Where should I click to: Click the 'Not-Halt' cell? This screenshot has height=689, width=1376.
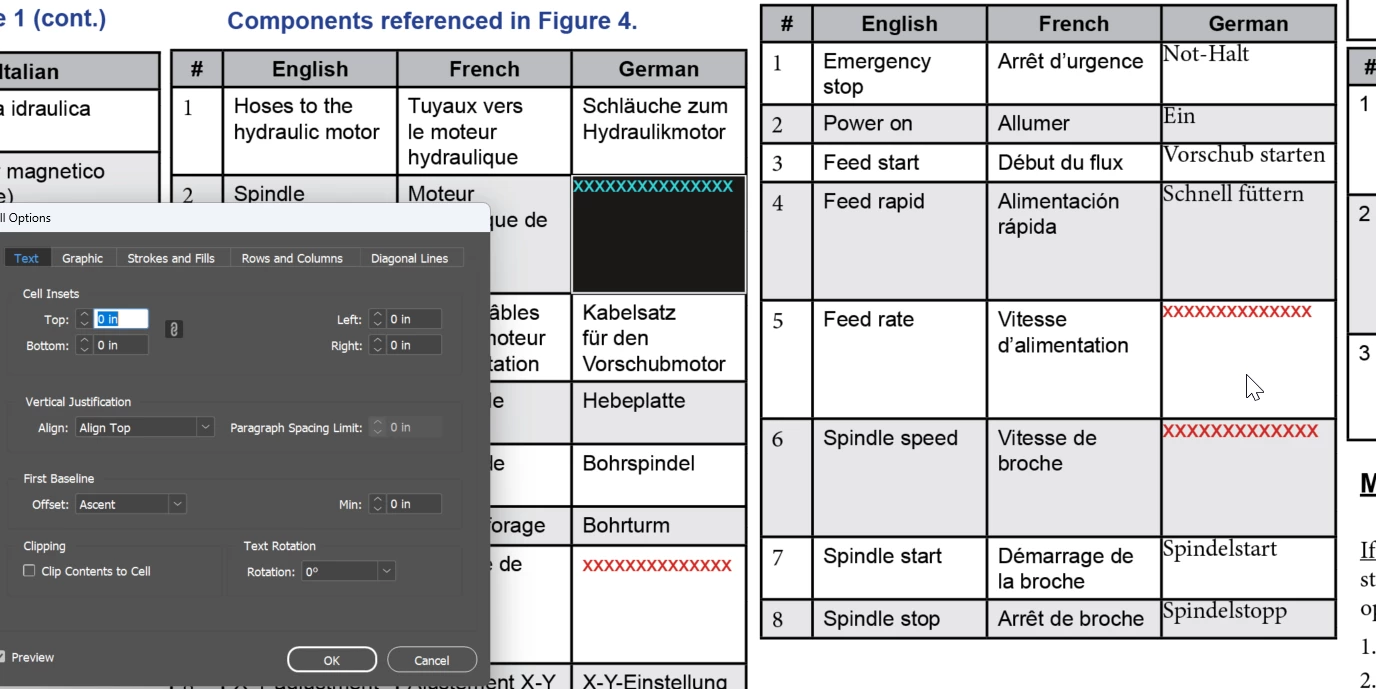pyautogui.click(x=1248, y=73)
